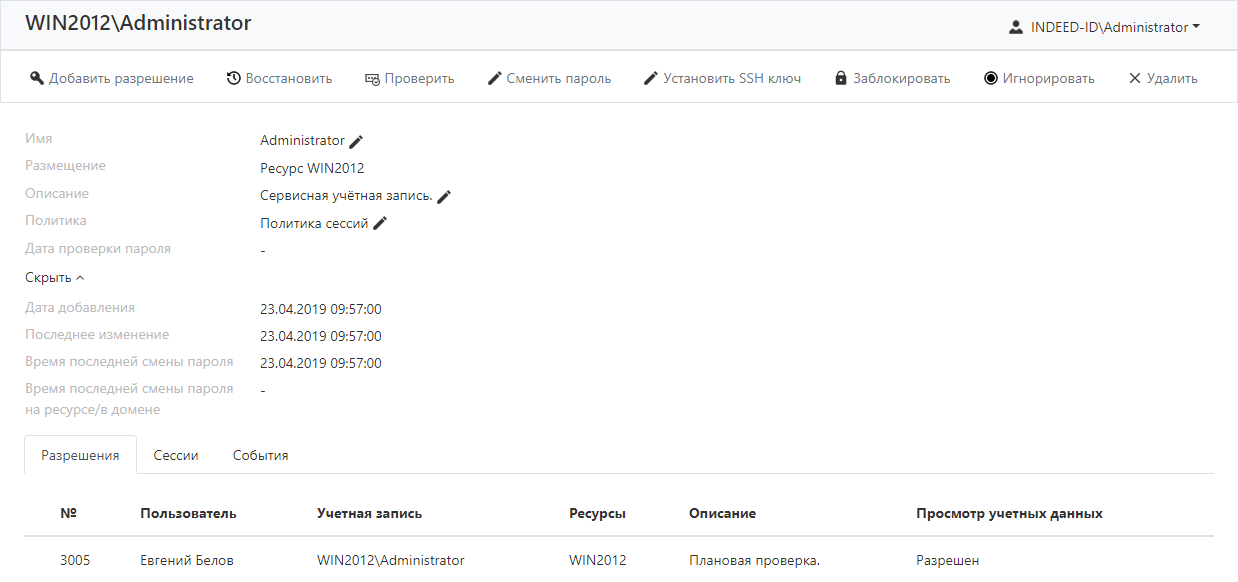Collapse details with Скрыть

pyautogui.click(x=54, y=278)
